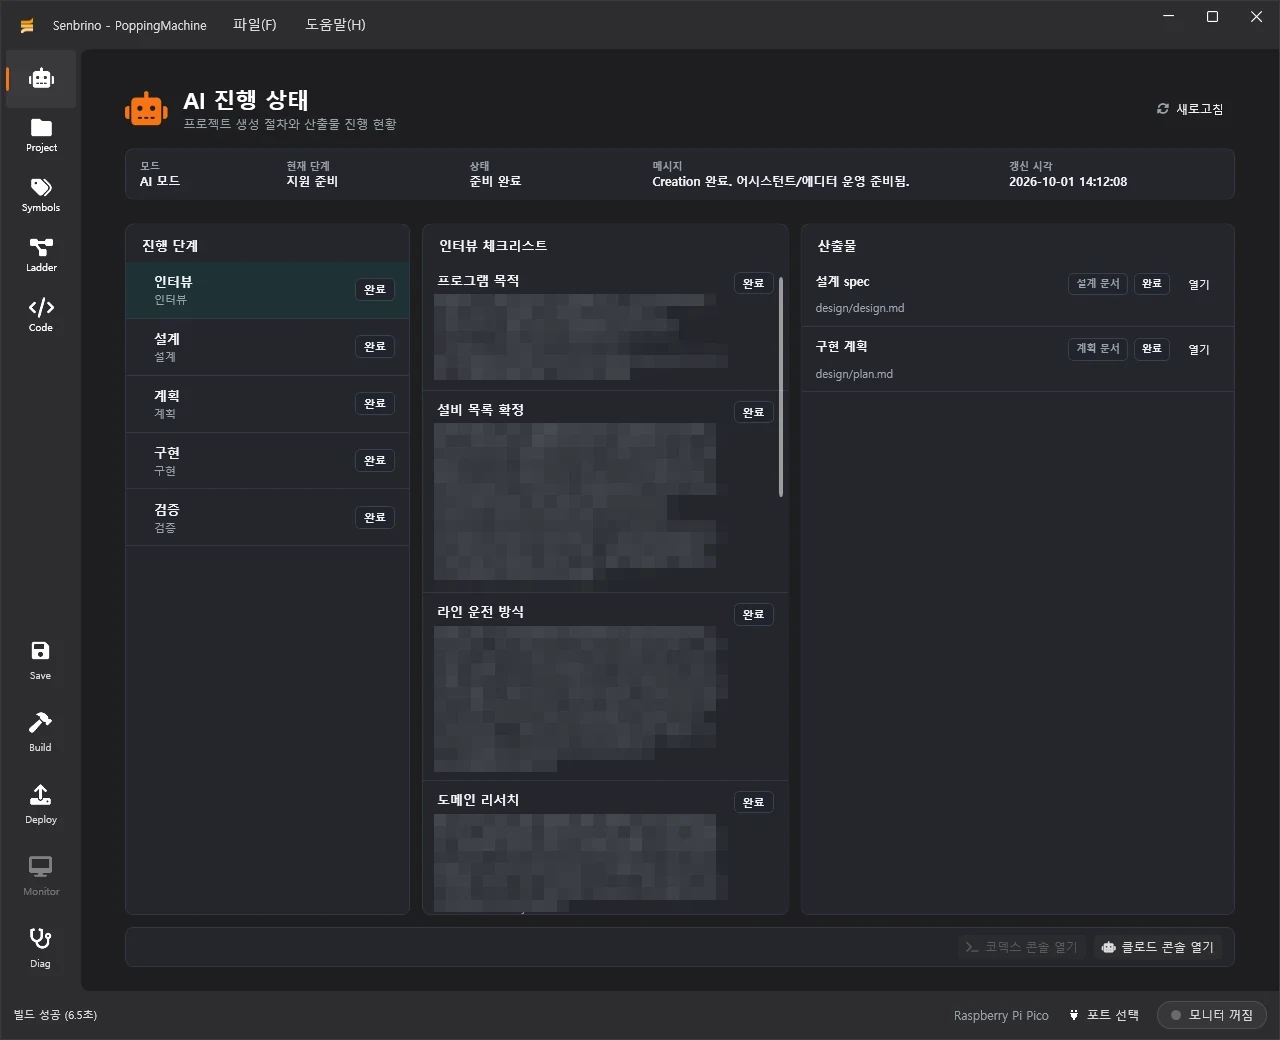Open the 도움말(H) menu

coord(335,25)
